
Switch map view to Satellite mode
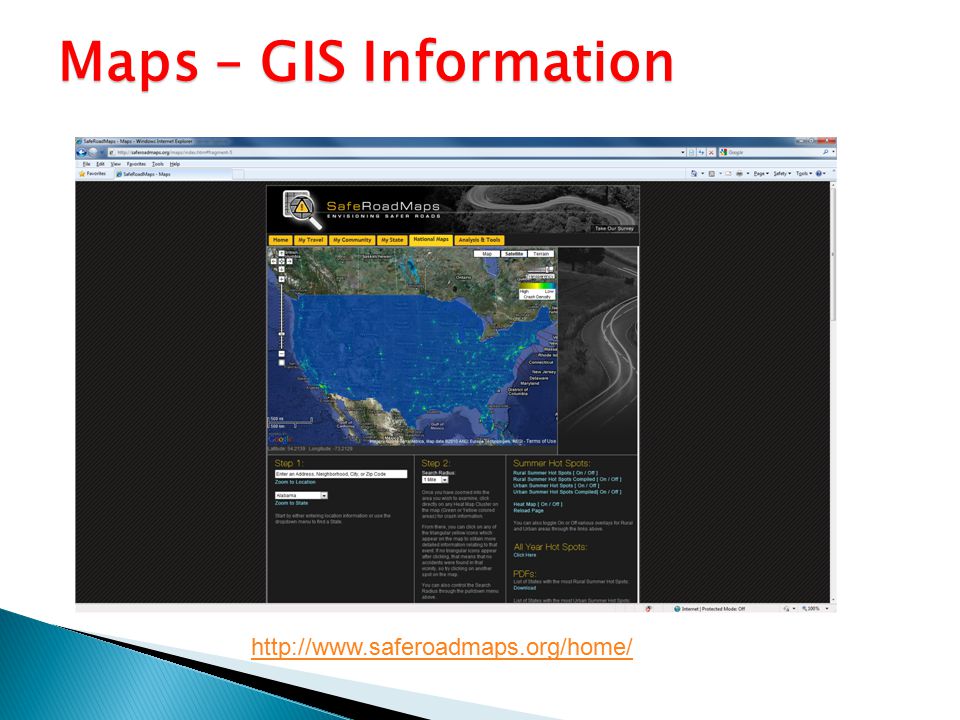(x=514, y=253)
